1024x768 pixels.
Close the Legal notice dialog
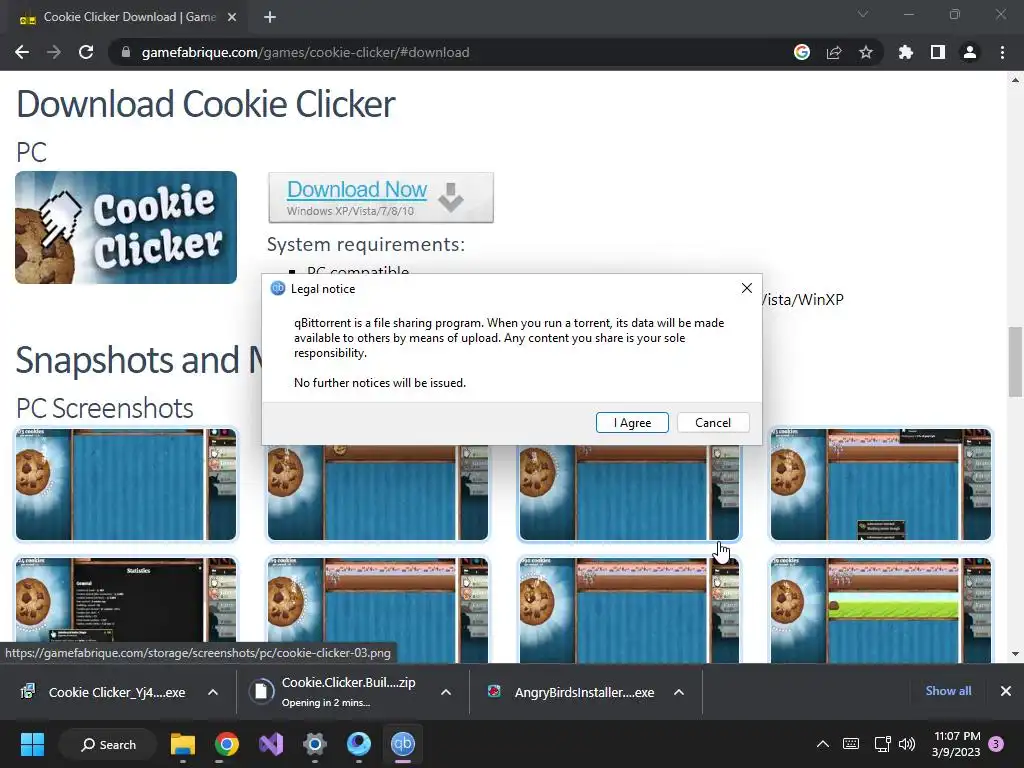[747, 288]
